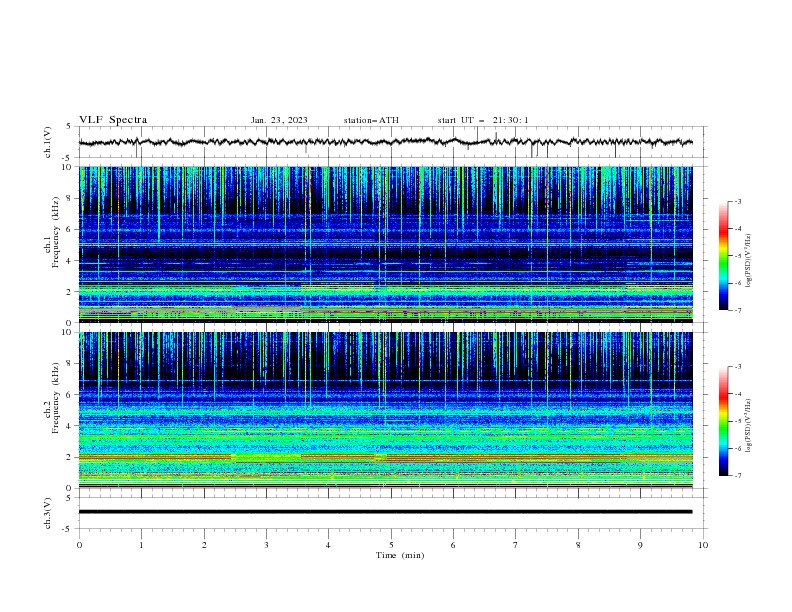Click the "ch.1 Frequency (kHz)" axis label
This screenshot has height=612, width=792.
pyautogui.click(x=52, y=232)
